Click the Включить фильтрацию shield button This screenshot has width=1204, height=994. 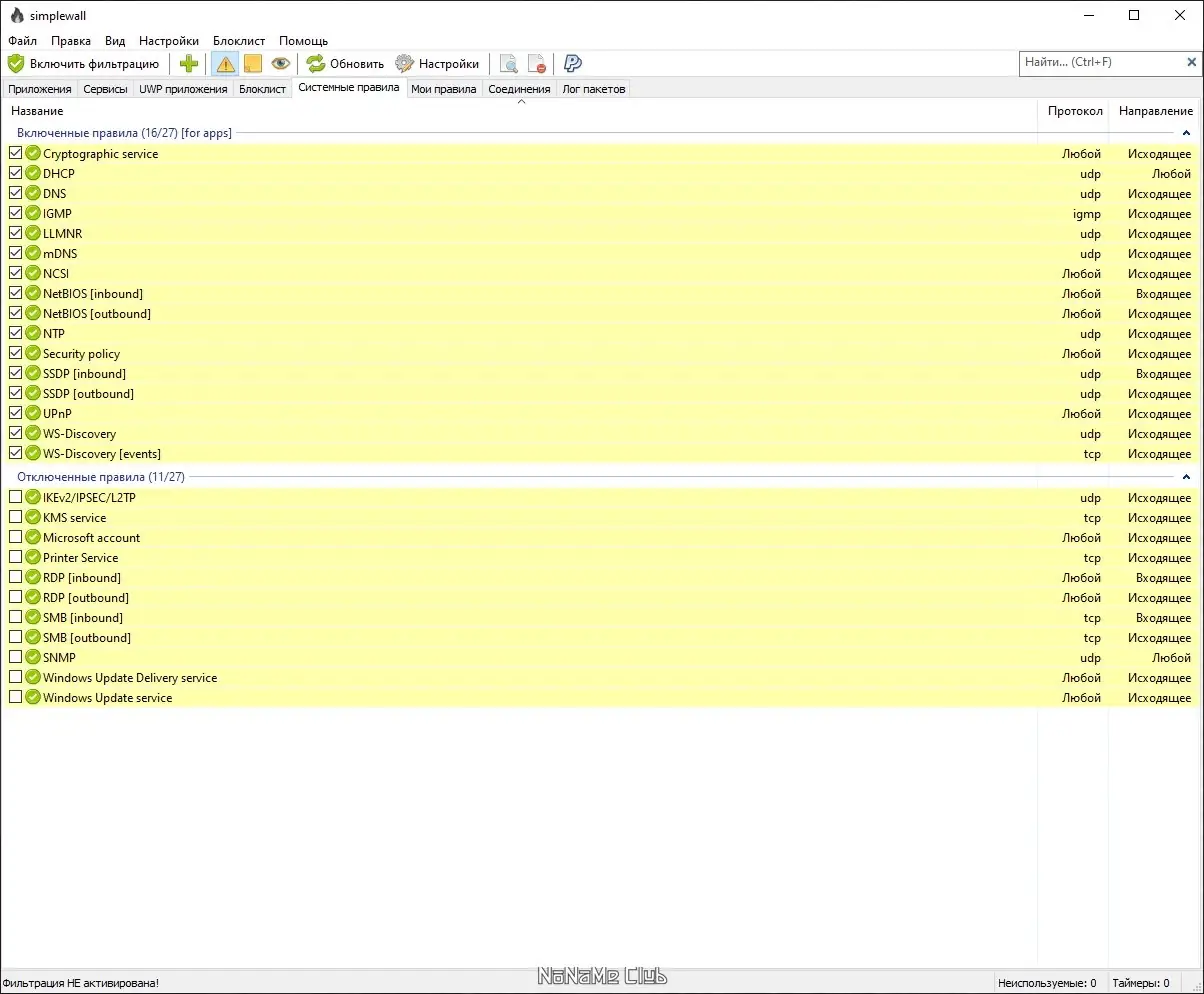(x=83, y=64)
